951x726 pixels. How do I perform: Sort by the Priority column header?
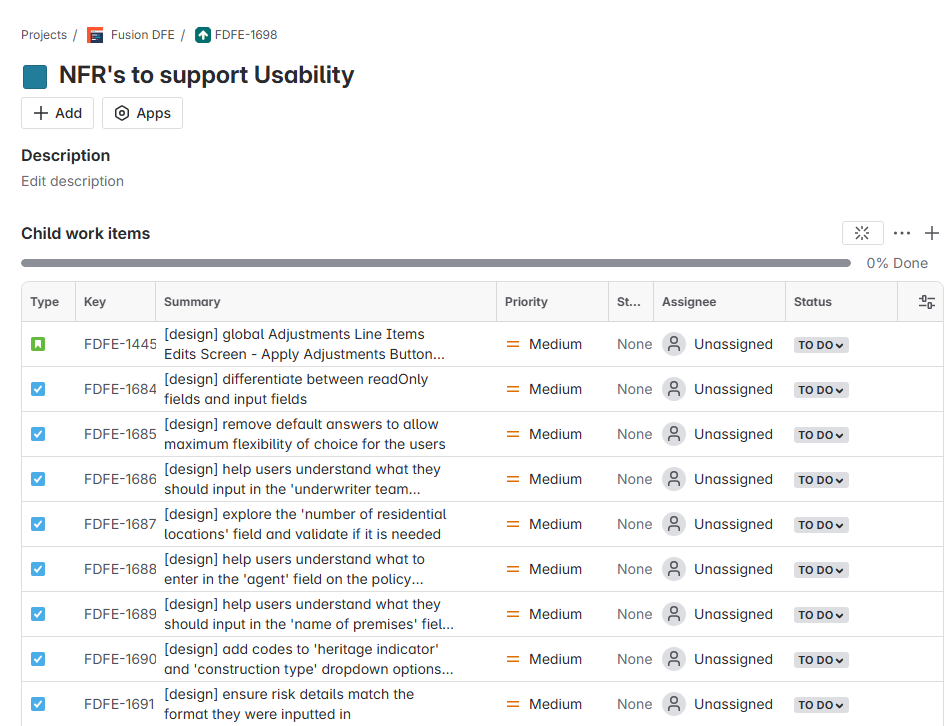click(x=526, y=302)
